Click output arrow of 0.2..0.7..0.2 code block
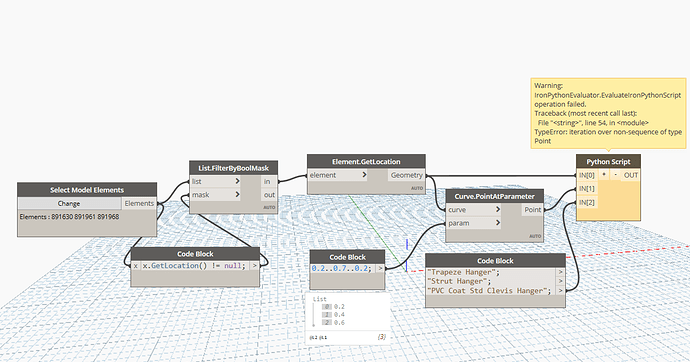The width and height of the screenshot is (690, 362). click(380, 268)
